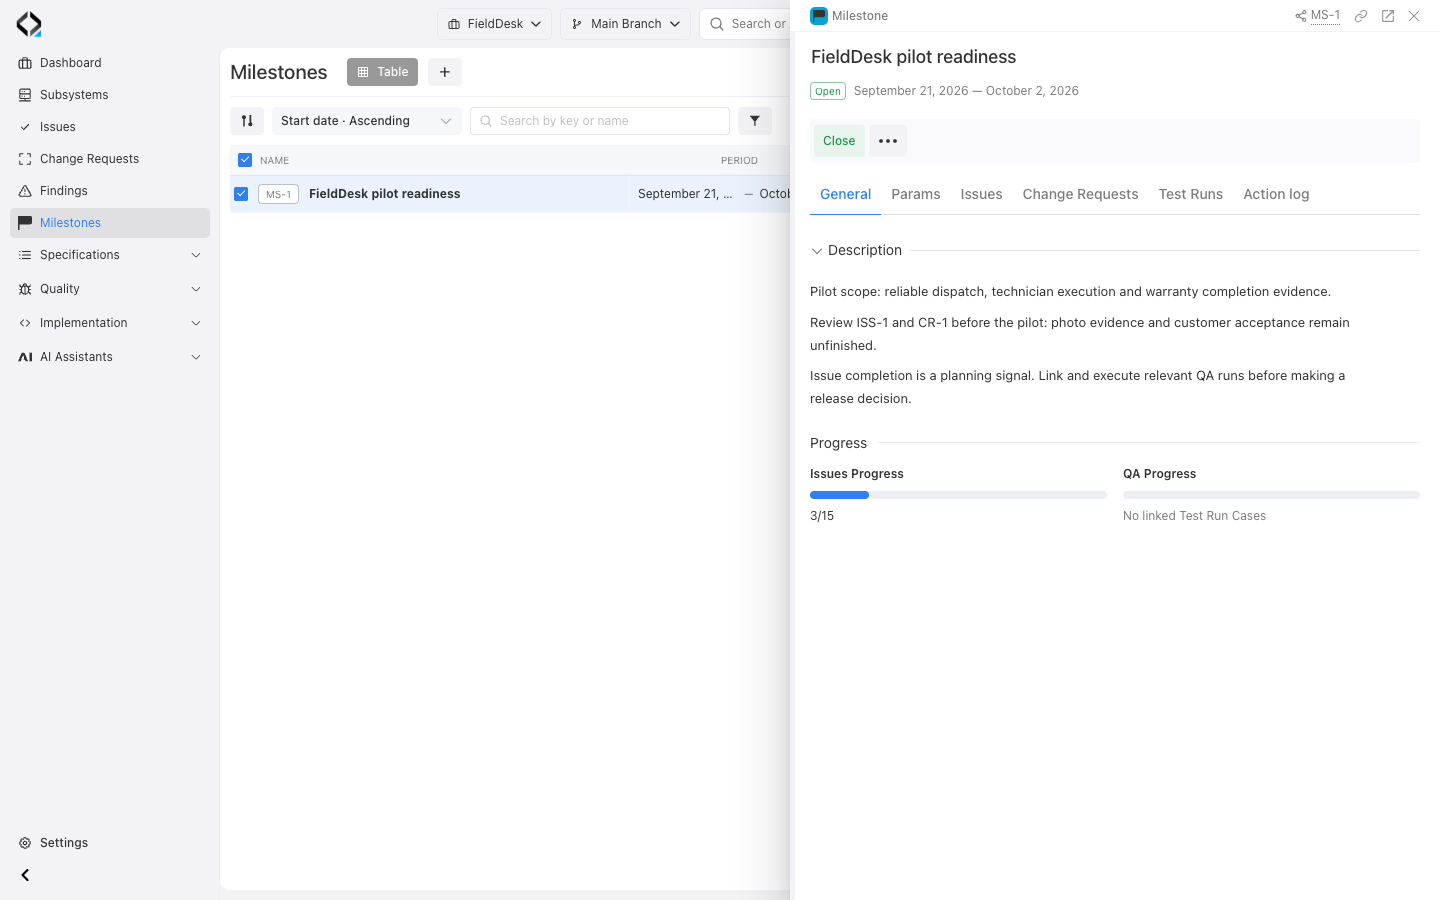Screen dimensions: 1440x900
Task: Focus the Search by key or name field
Action: click(x=600, y=121)
